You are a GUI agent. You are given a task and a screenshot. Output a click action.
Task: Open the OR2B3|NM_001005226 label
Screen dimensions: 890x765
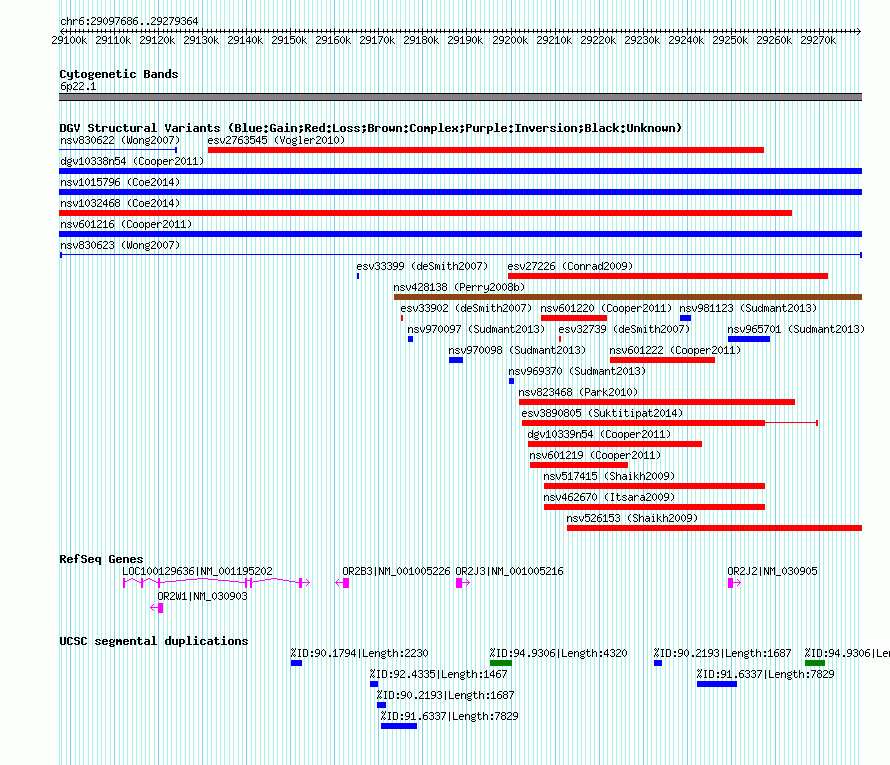[396, 571]
